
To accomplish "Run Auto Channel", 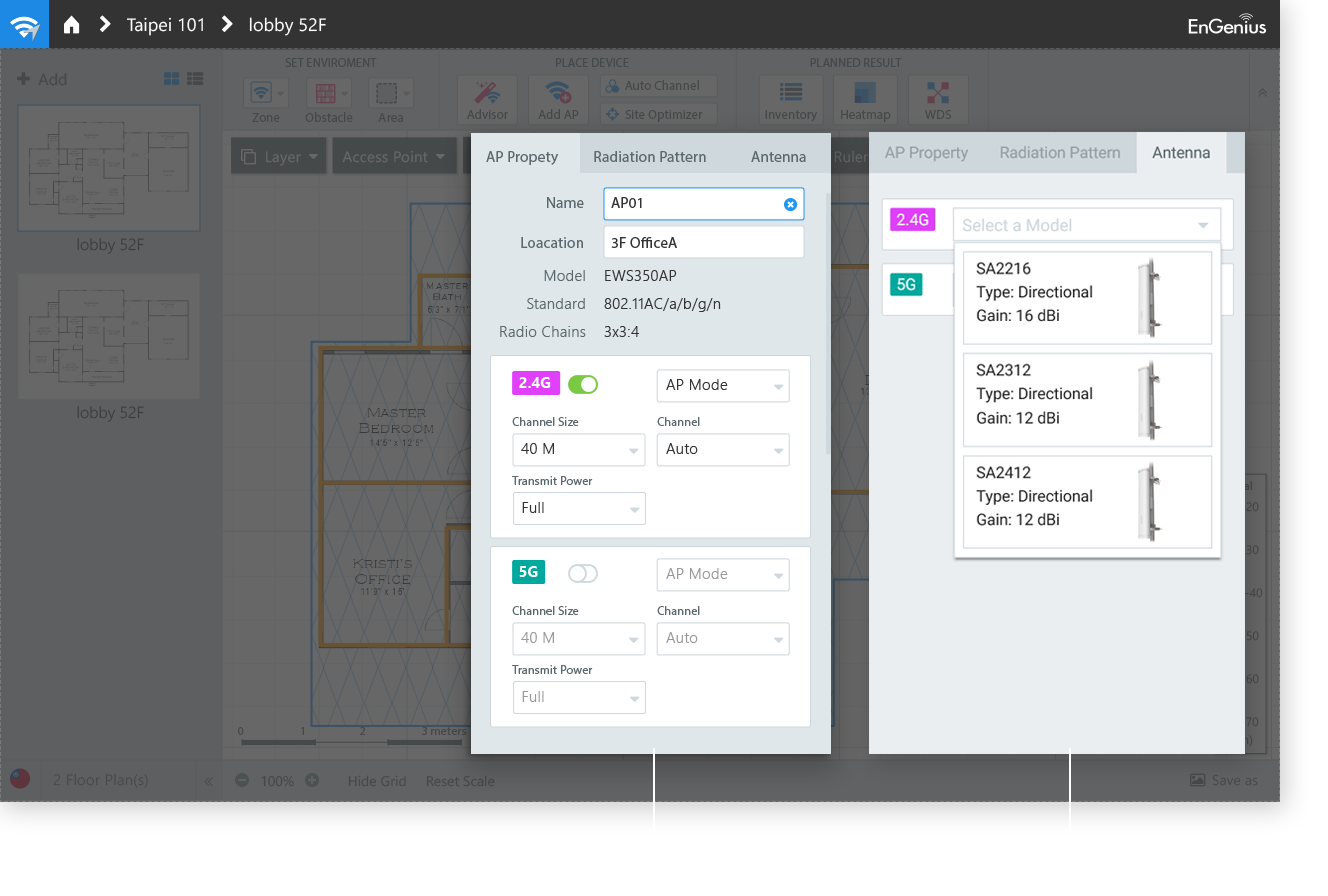I will coord(659,86).
